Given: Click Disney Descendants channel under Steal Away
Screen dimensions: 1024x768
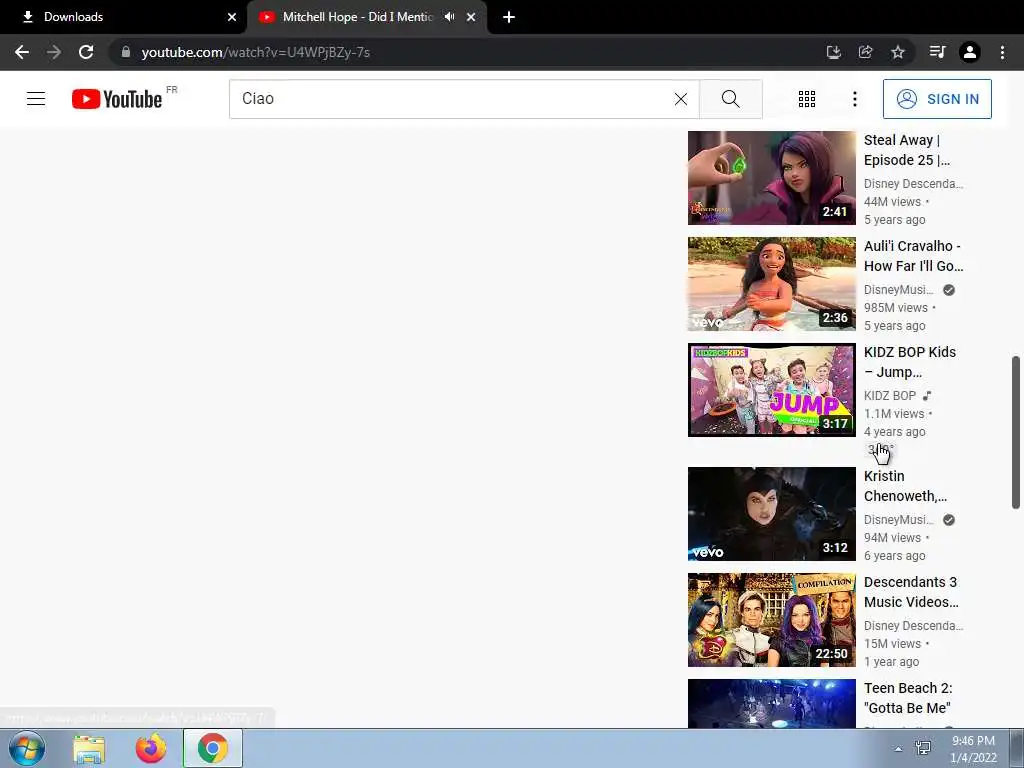Looking at the screenshot, I should click(913, 184).
